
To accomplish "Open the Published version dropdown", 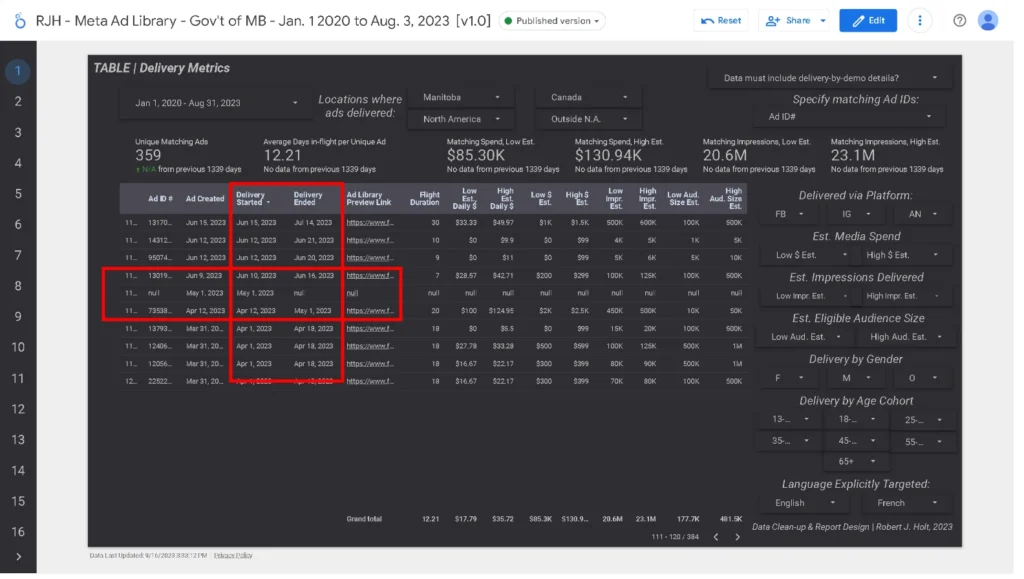I will click(553, 20).
